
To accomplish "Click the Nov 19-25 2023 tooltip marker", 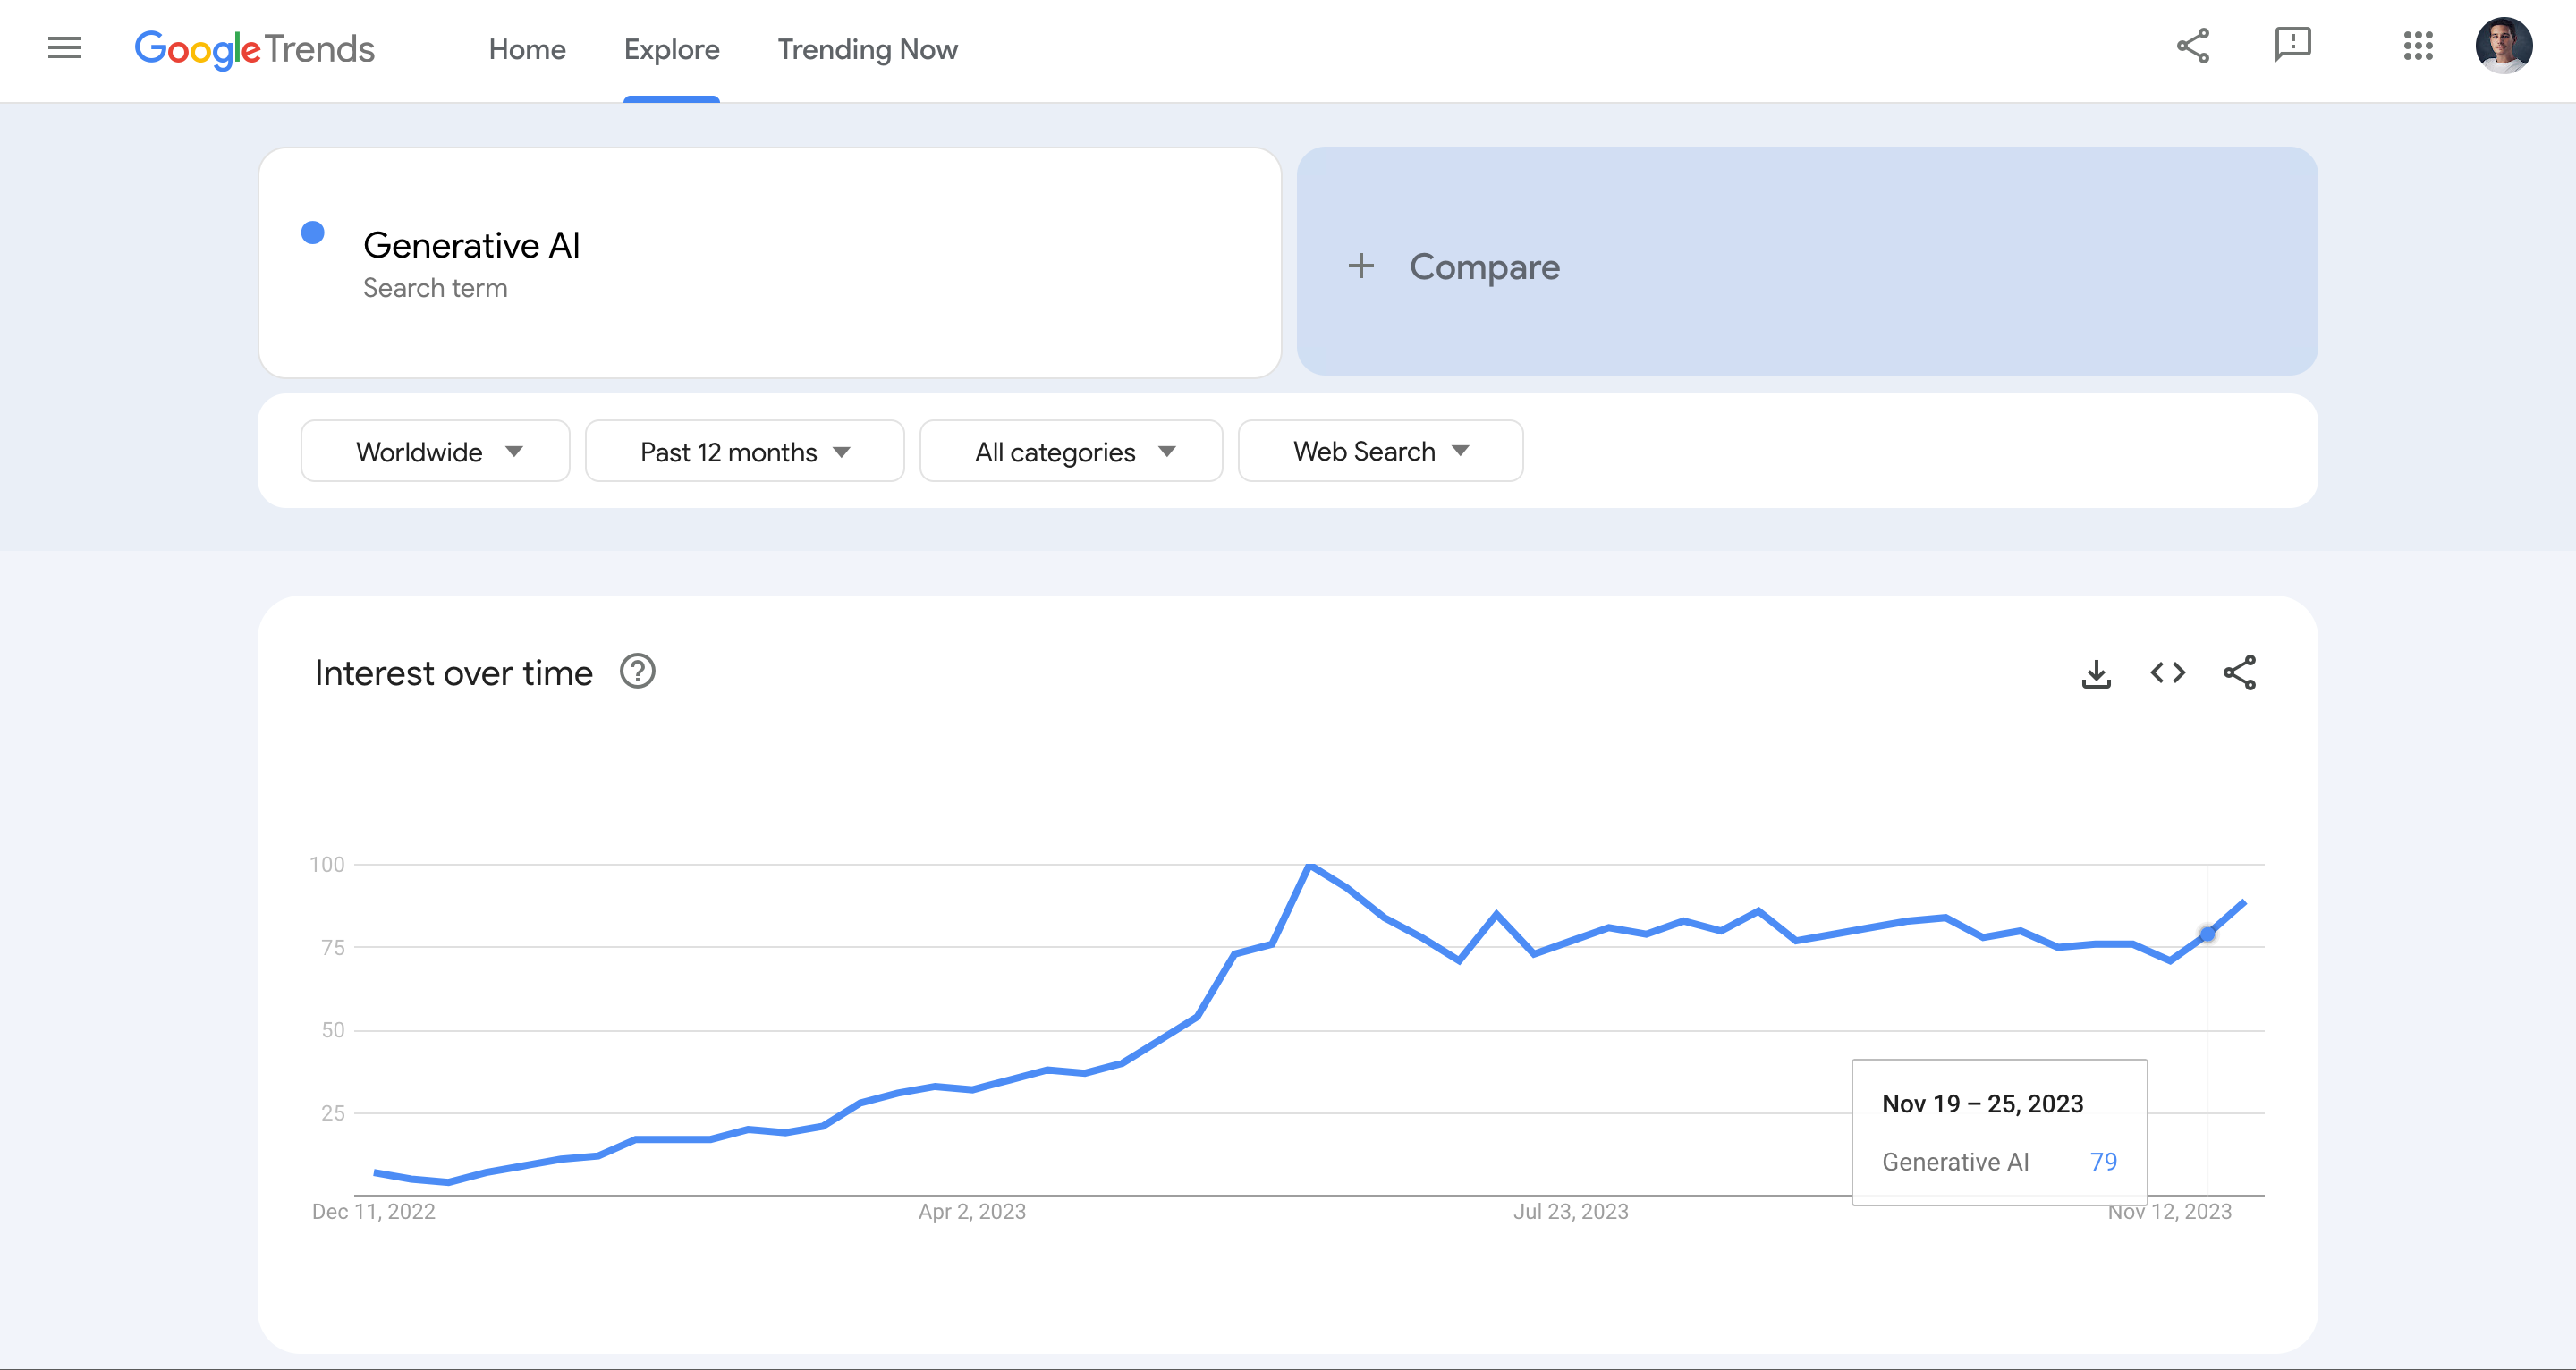I will (x=2207, y=934).
